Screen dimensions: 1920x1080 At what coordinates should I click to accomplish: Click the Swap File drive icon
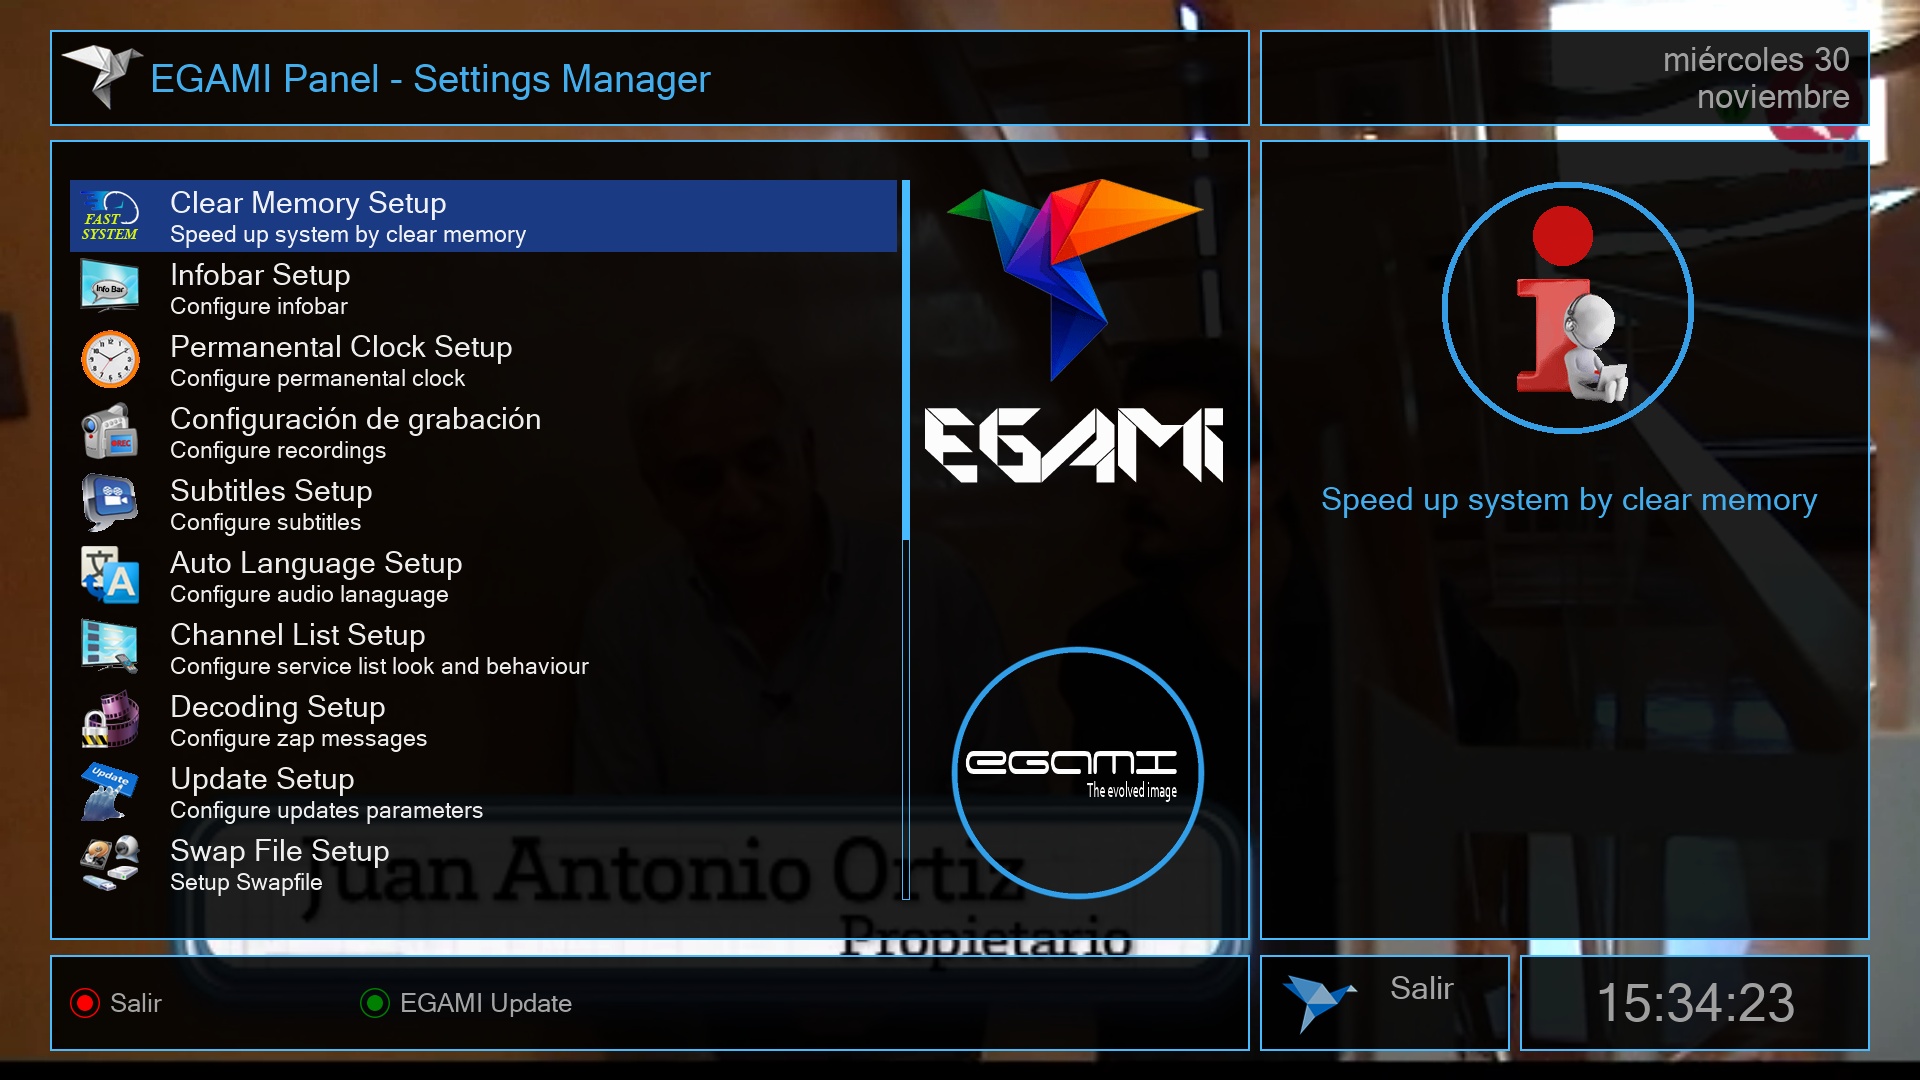tap(110, 863)
